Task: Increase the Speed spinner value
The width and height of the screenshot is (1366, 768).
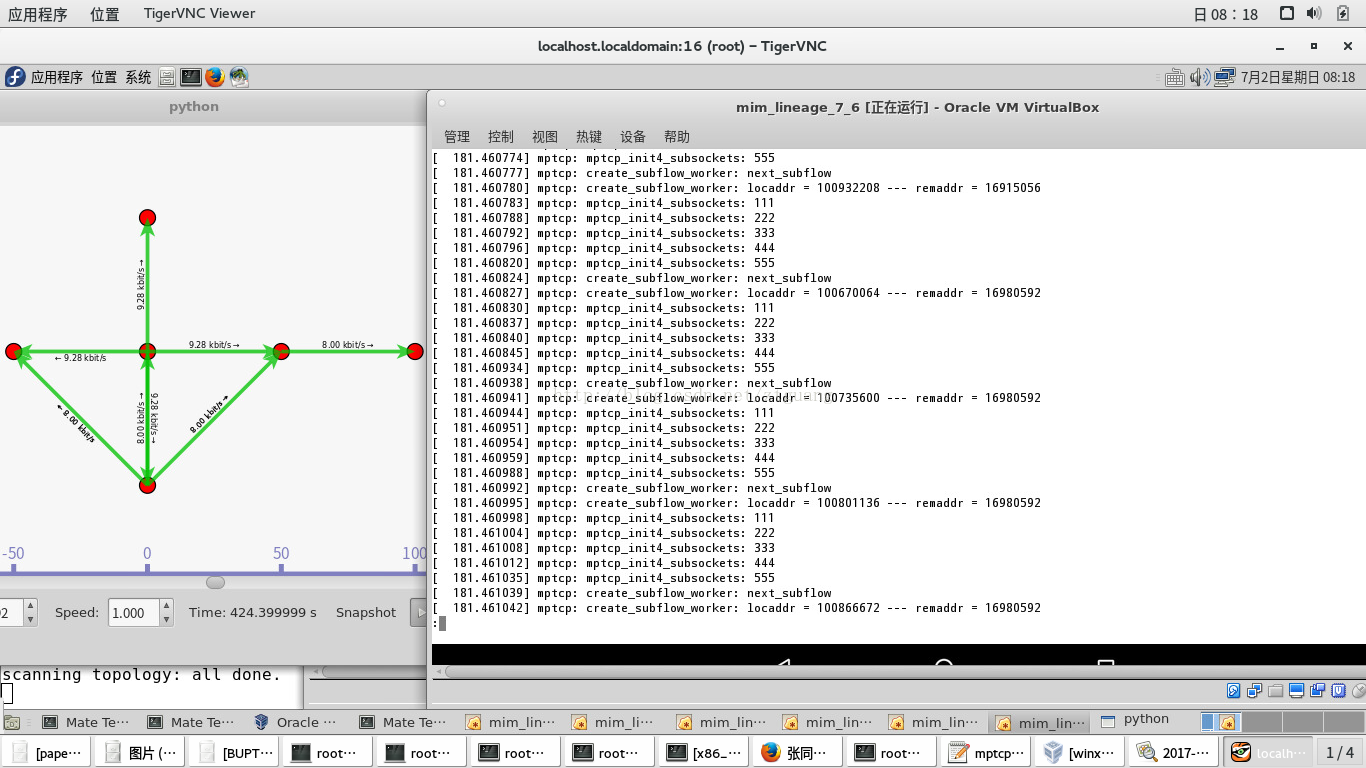Action: point(167,607)
